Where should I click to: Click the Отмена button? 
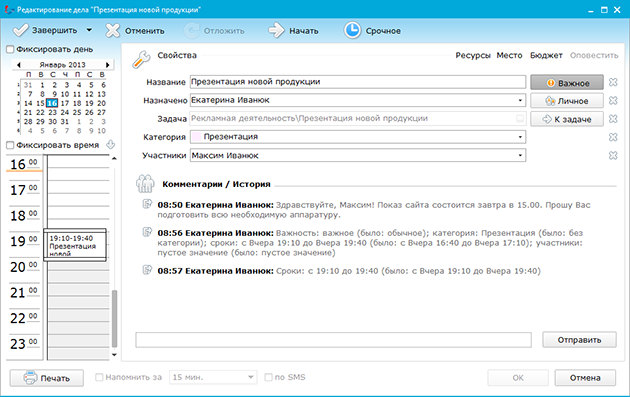(585, 378)
